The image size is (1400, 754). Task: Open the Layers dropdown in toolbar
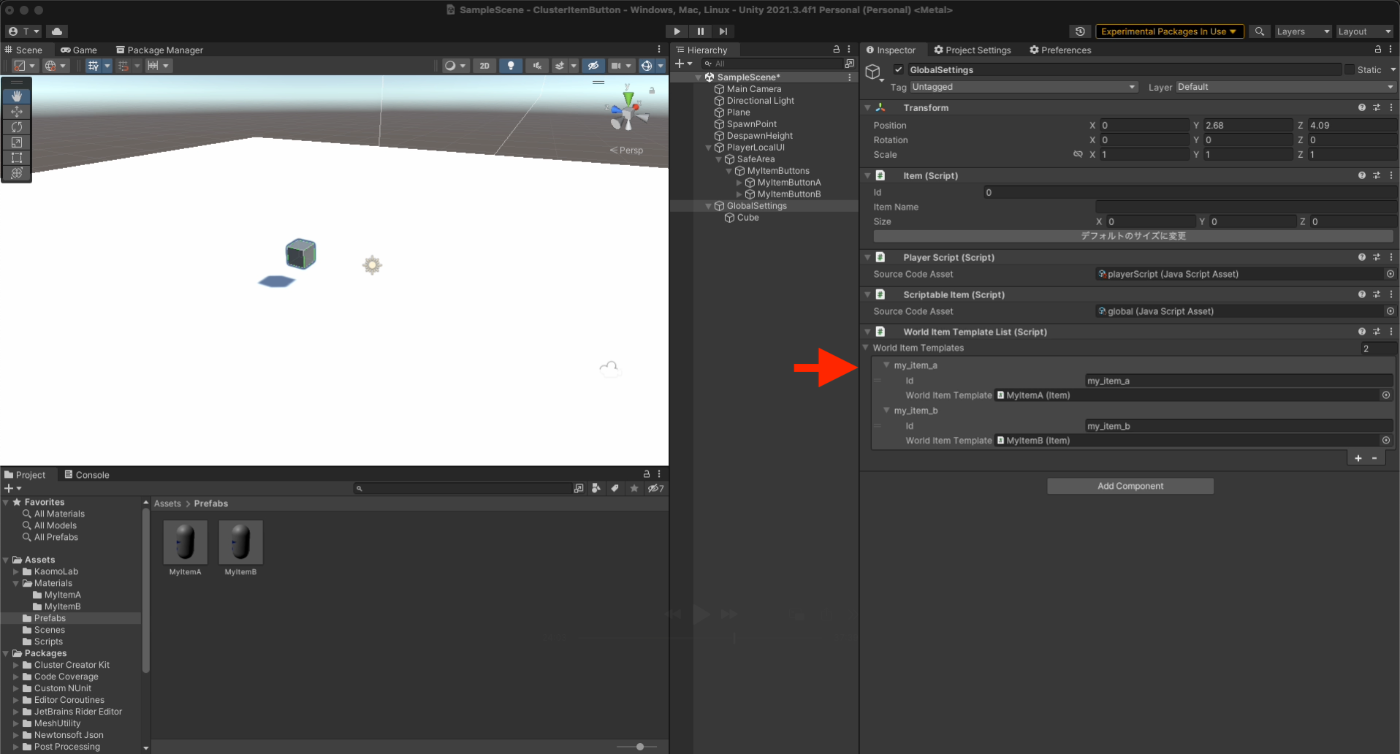pyautogui.click(x=1303, y=32)
